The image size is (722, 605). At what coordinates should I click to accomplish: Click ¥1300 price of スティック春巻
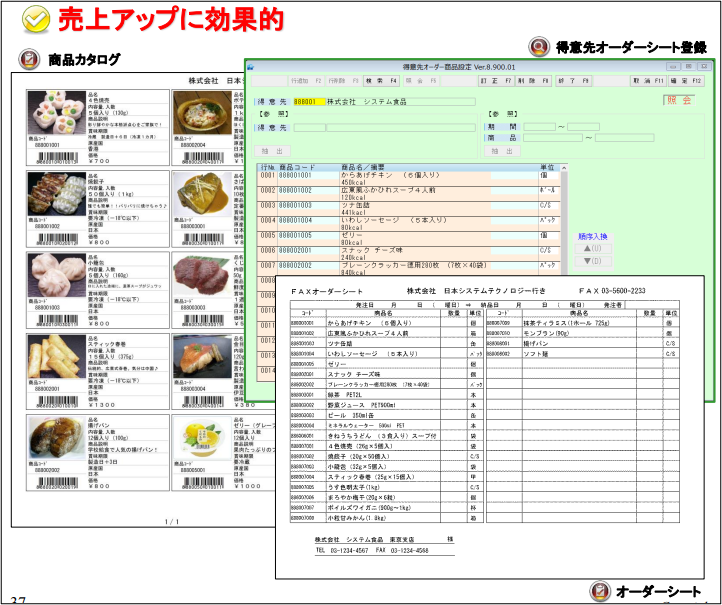[101, 405]
